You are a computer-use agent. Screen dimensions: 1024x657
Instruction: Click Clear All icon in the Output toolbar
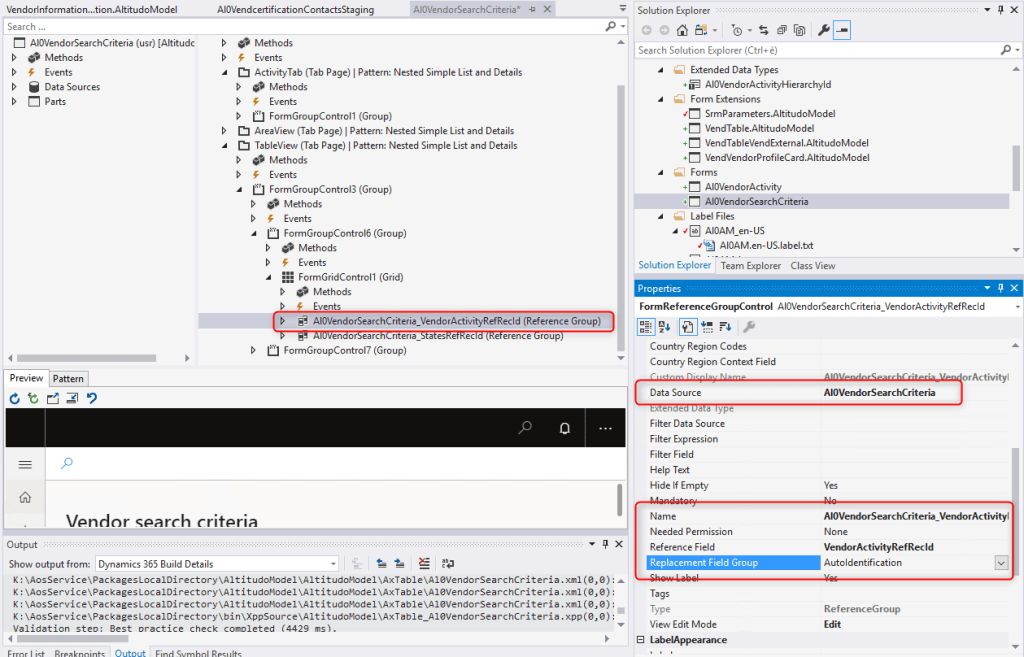(x=425, y=564)
